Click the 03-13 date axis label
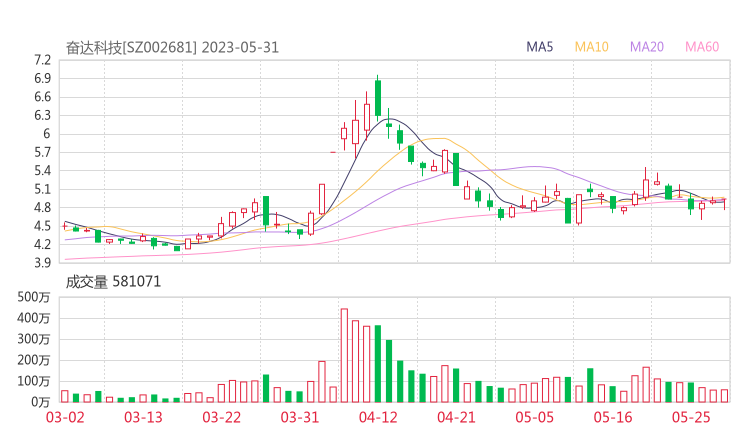Viewport: 740px width, 440px height. 143,418
